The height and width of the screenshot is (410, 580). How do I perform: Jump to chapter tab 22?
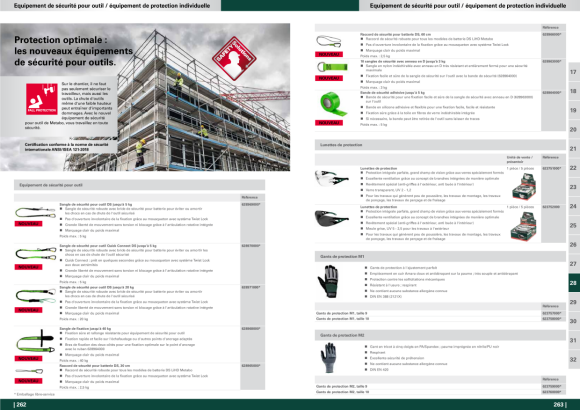574,168
